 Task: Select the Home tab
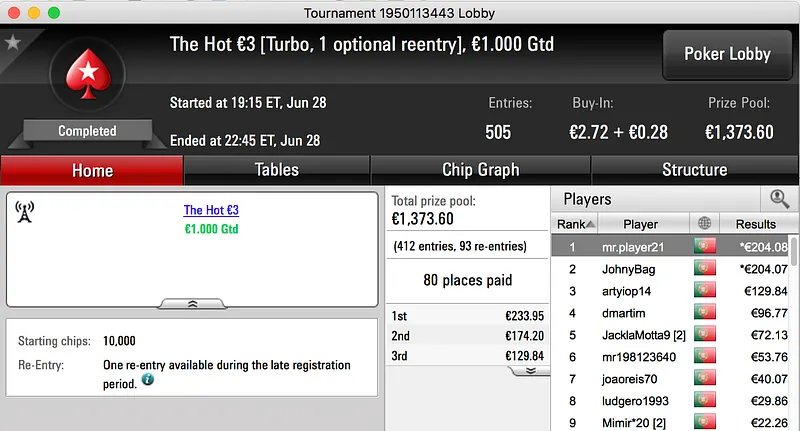(x=92, y=170)
